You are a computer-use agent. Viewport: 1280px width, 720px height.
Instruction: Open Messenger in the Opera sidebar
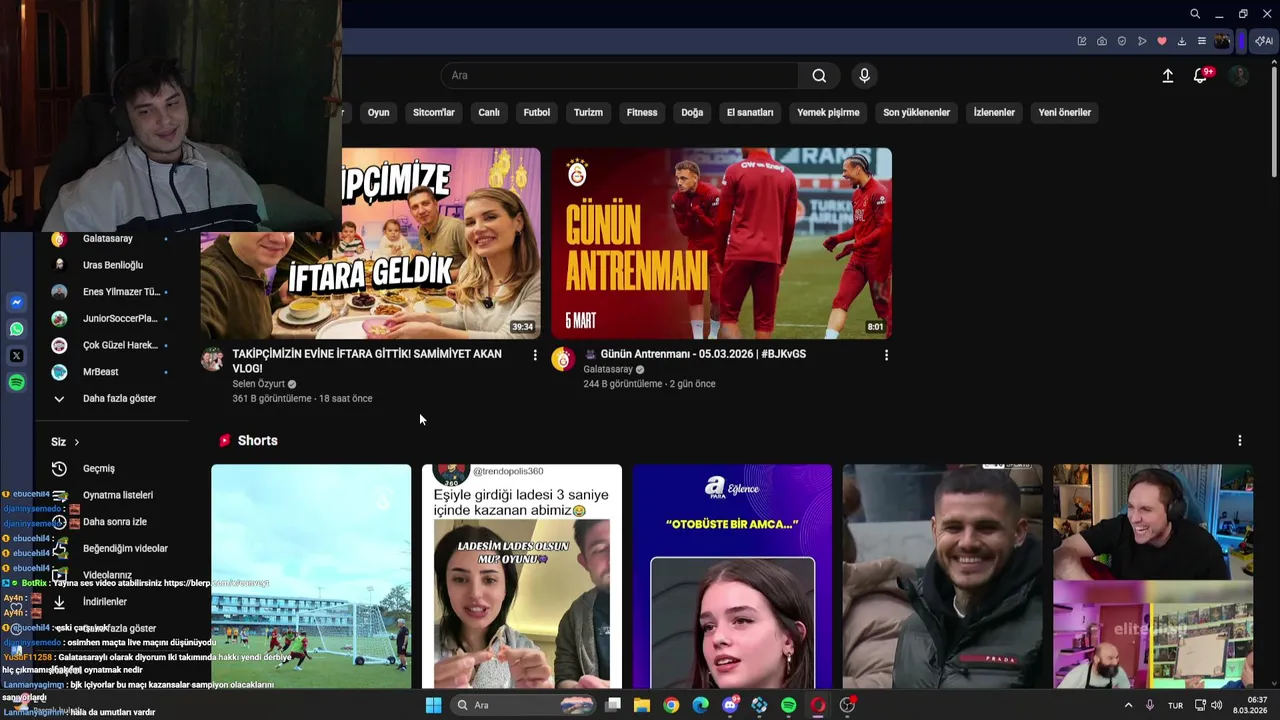[x=16, y=302]
